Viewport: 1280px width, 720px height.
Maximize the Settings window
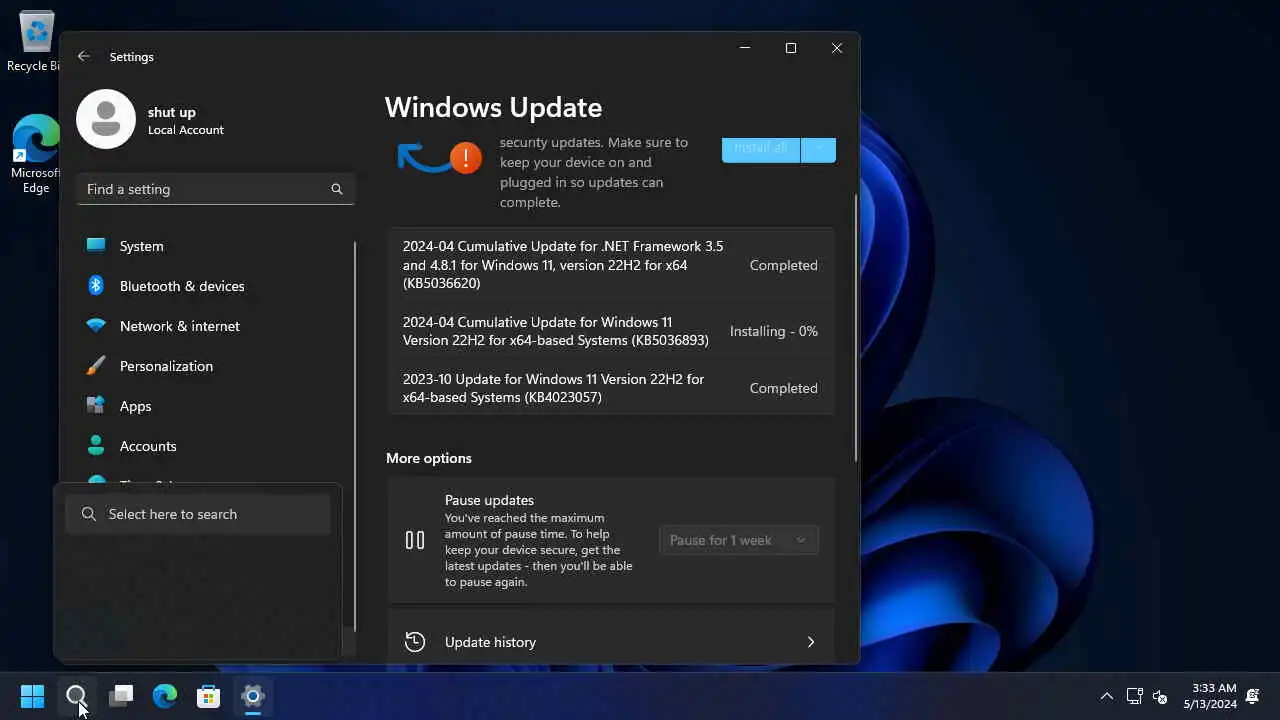click(791, 48)
